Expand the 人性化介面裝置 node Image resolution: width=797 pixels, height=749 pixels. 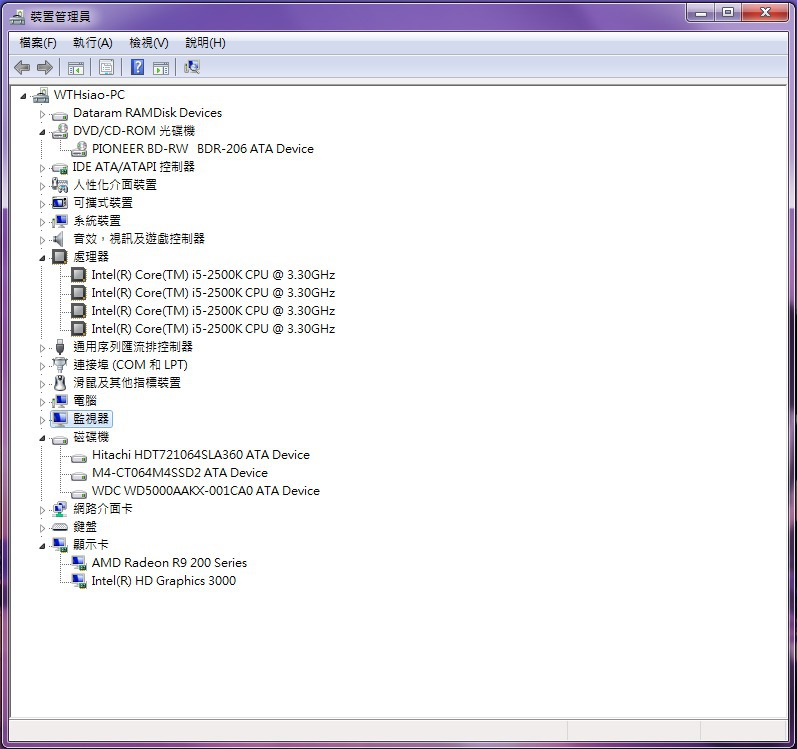point(43,186)
